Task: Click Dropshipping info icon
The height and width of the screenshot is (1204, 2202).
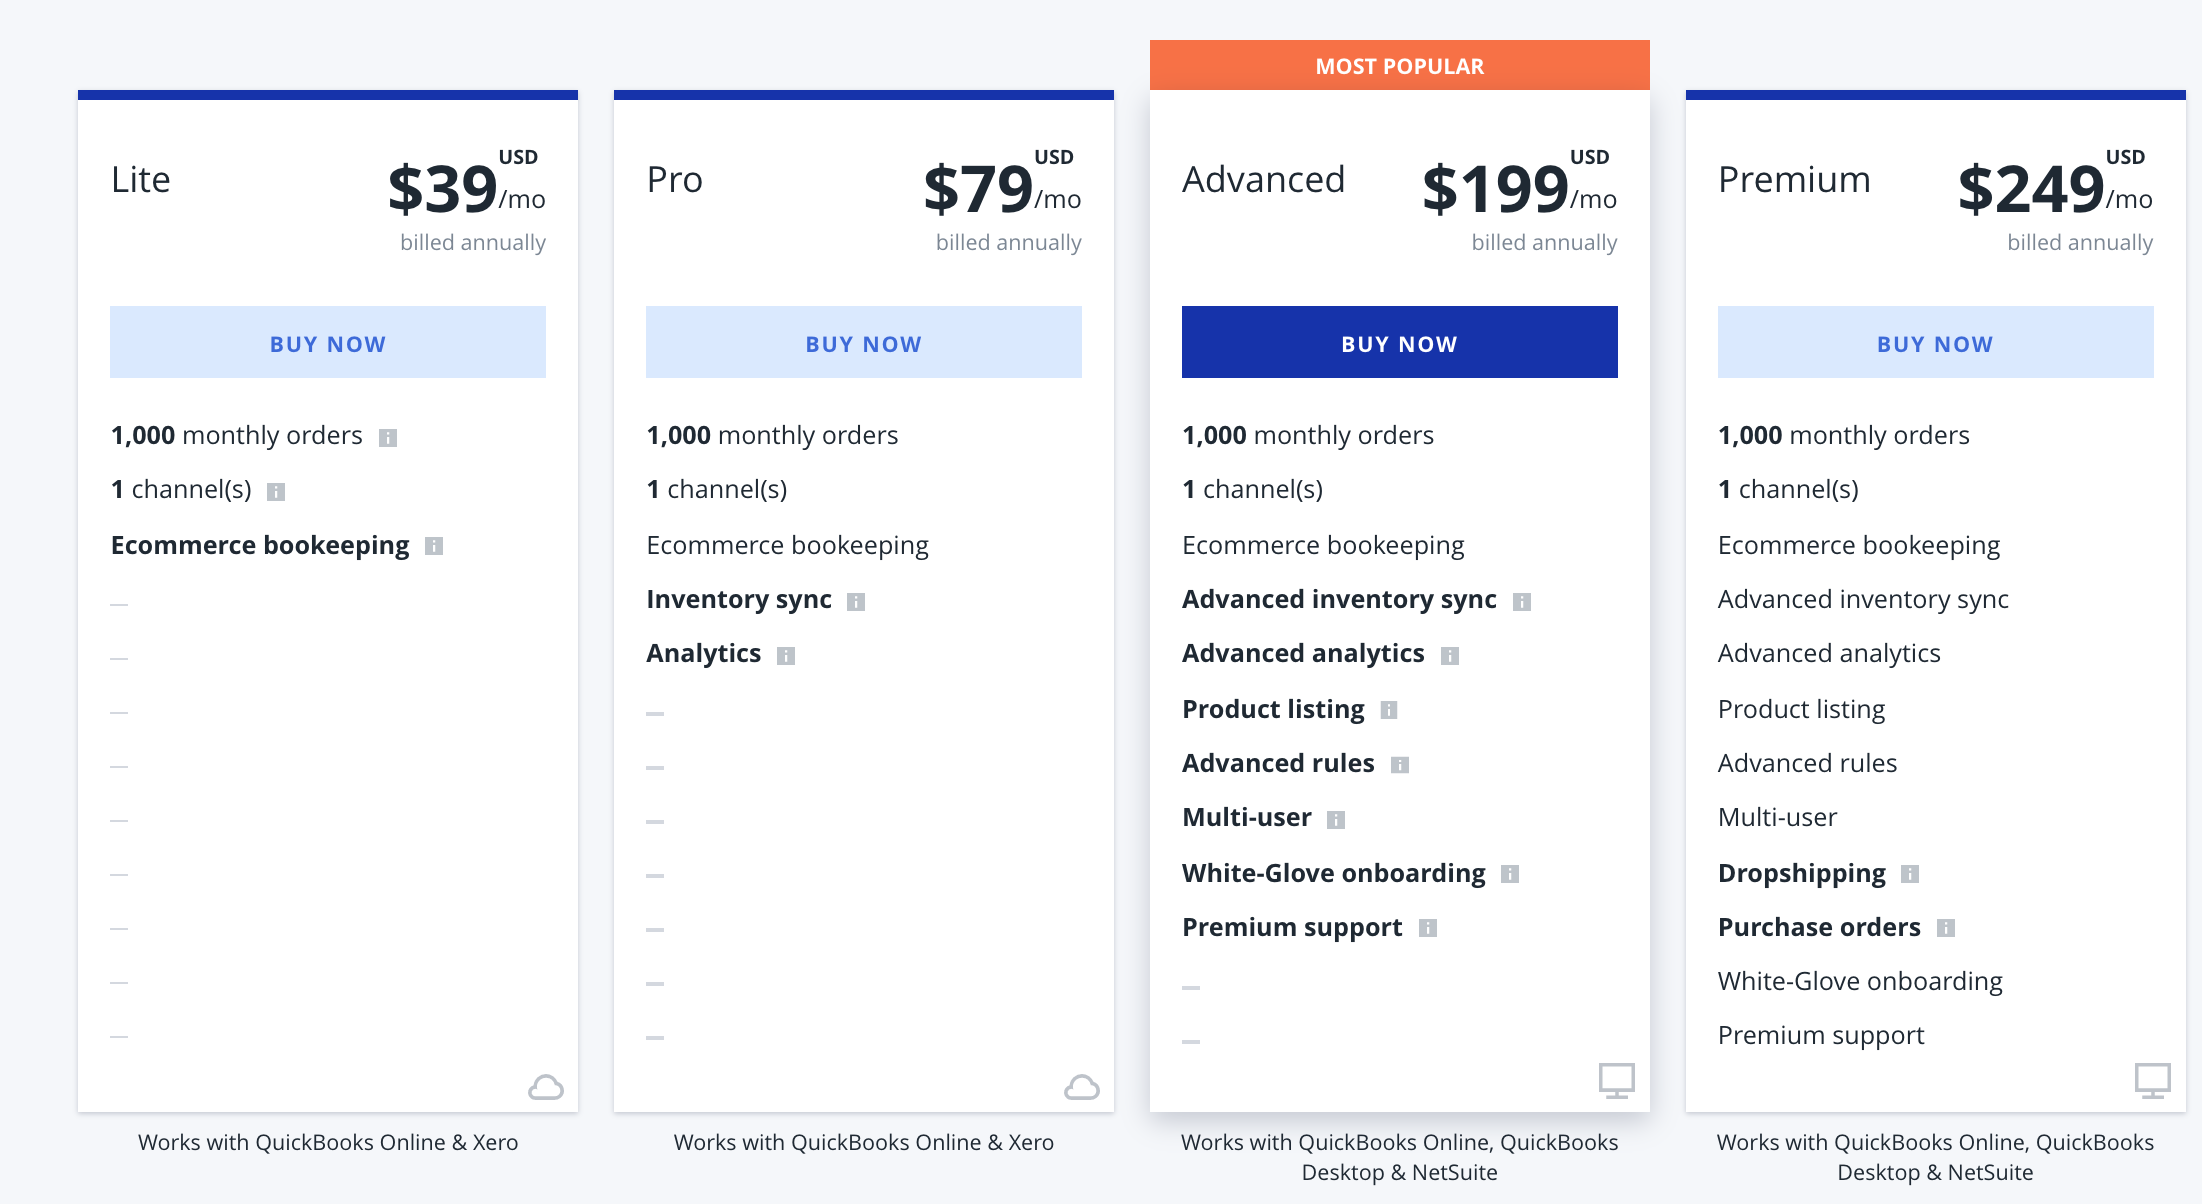Action: 1910,874
